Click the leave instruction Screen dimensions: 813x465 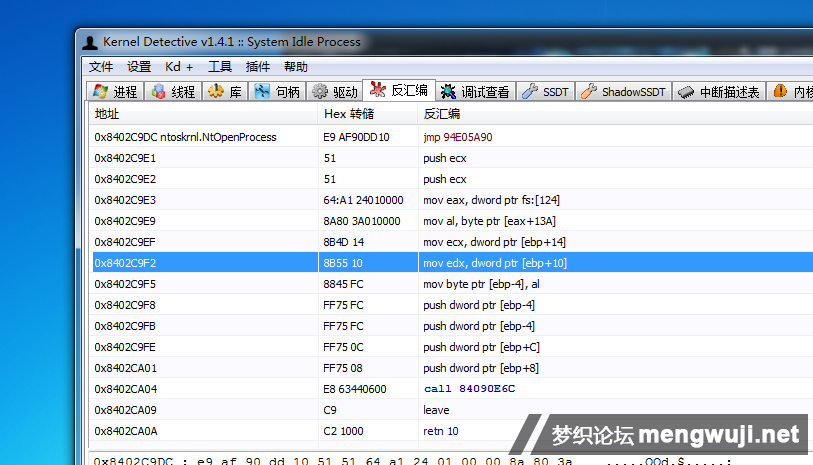pyautogui.click(x=436, y=410)
